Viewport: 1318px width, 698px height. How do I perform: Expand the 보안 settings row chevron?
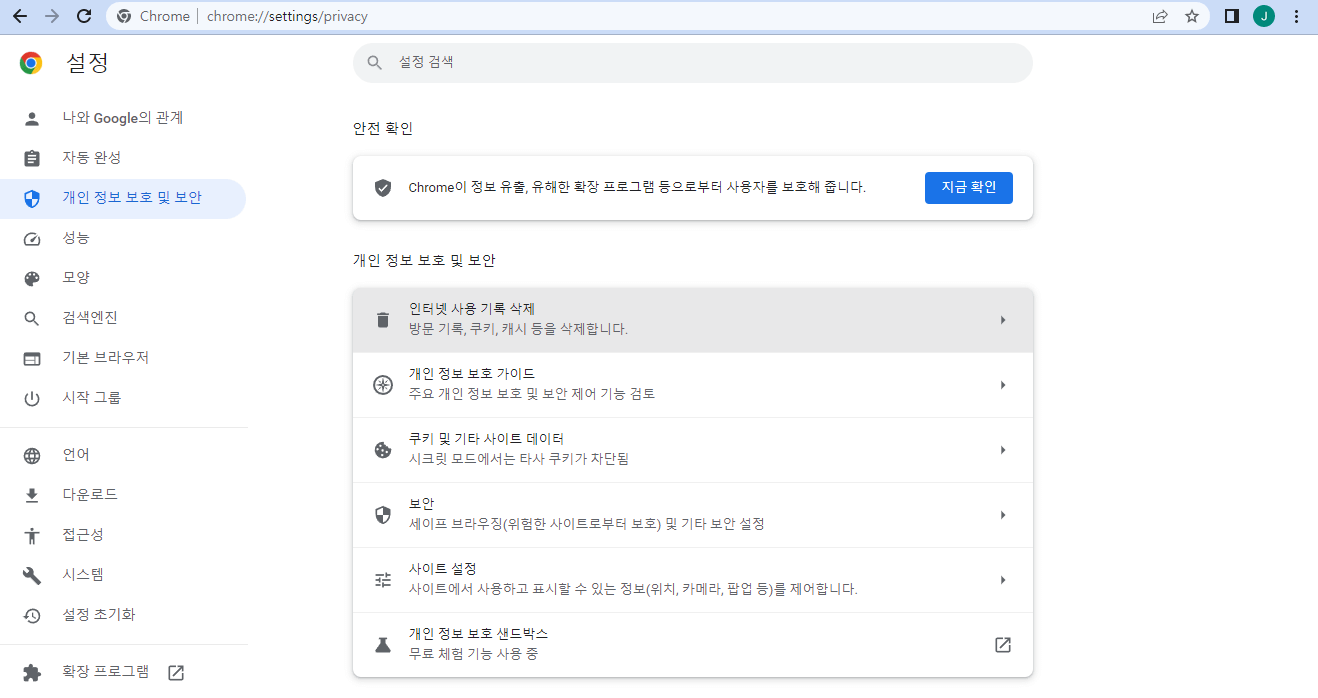tap(1002, 514)
